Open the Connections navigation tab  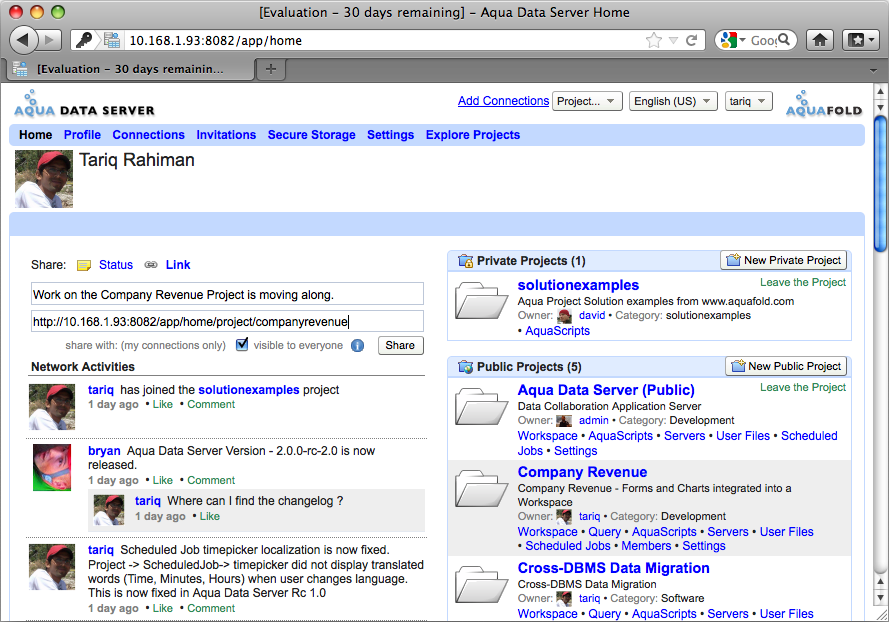click(149, 135)
